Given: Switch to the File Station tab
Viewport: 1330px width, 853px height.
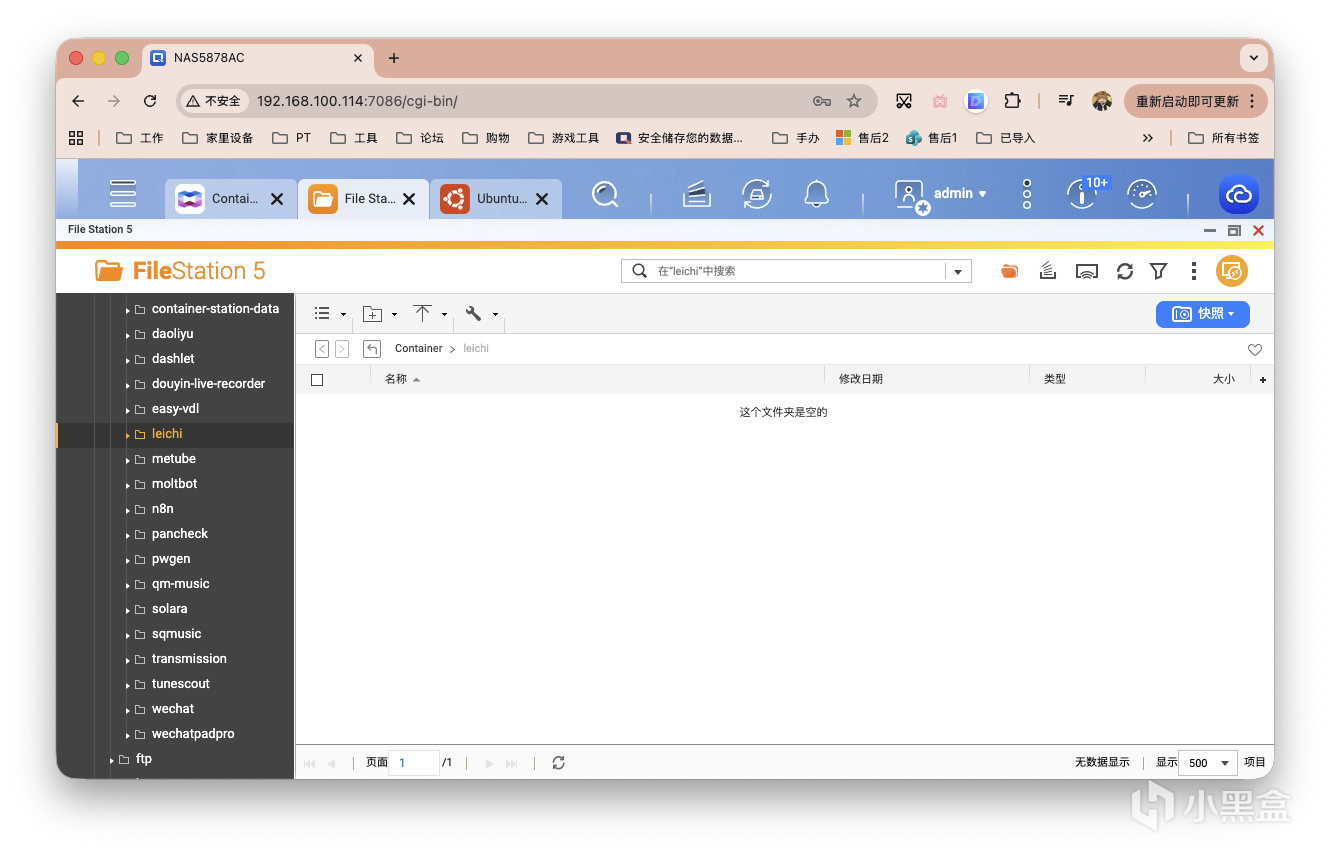Looking at the screenshot, I should [364, 199].
